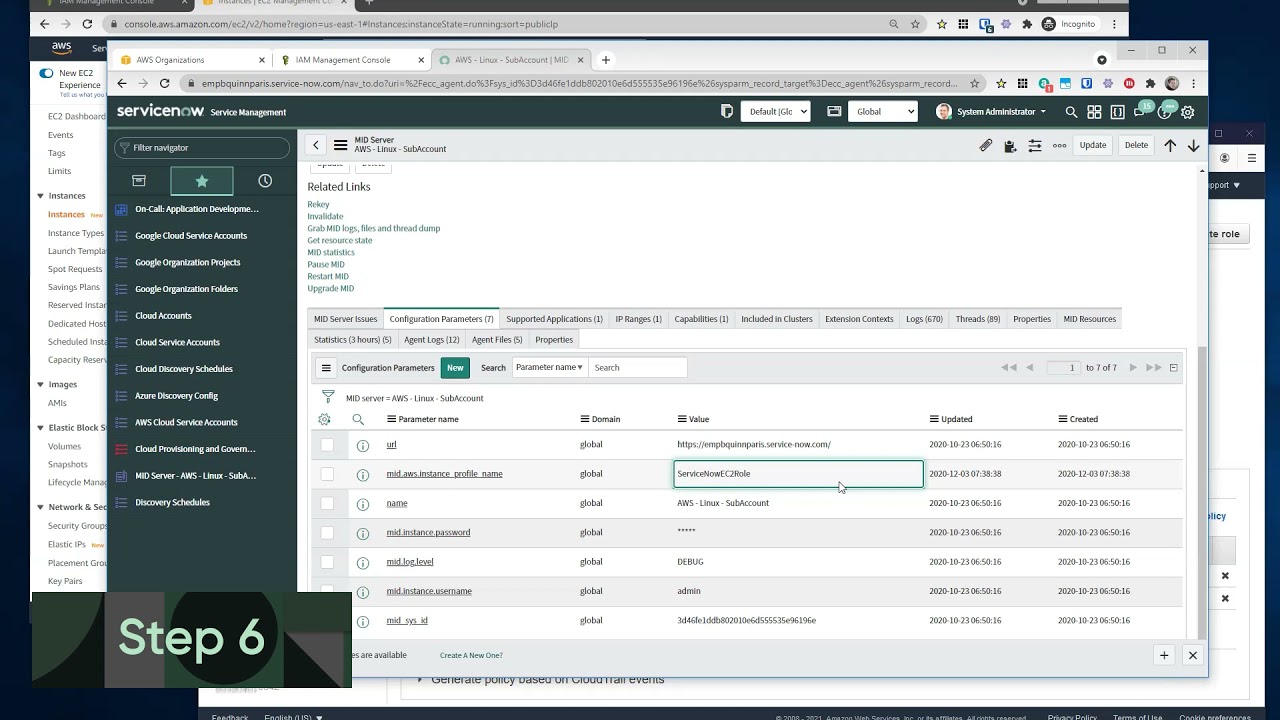Click the ServiceNowEC2Role value cell
This screenshot has height=720, width=1280.
(x=798, y=474)
